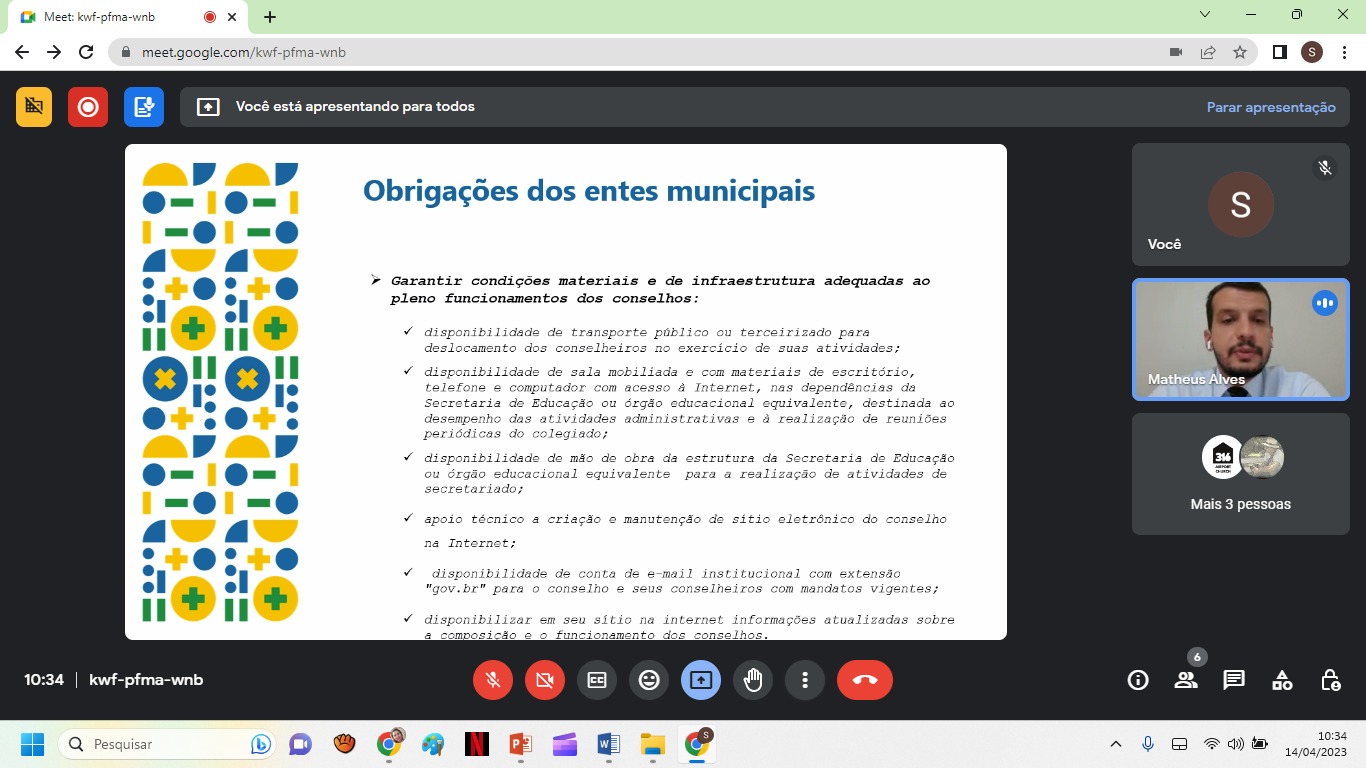Expand the Mais 3 pessoas tile
1366x768 pixels.
coord(1240,474)
